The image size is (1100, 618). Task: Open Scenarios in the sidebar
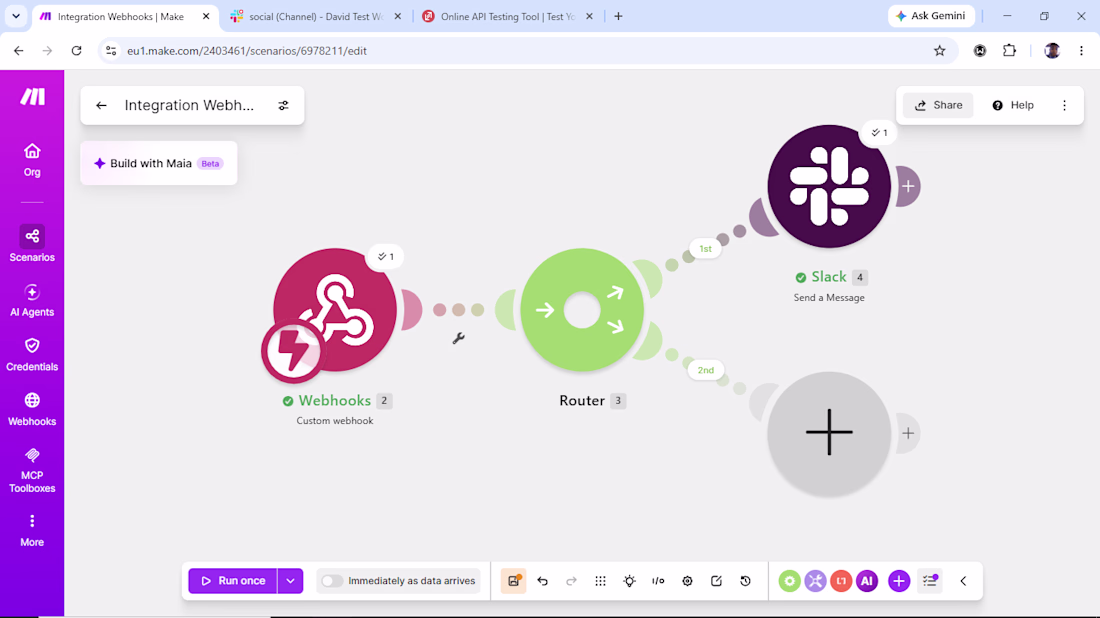tap(32, 244)
